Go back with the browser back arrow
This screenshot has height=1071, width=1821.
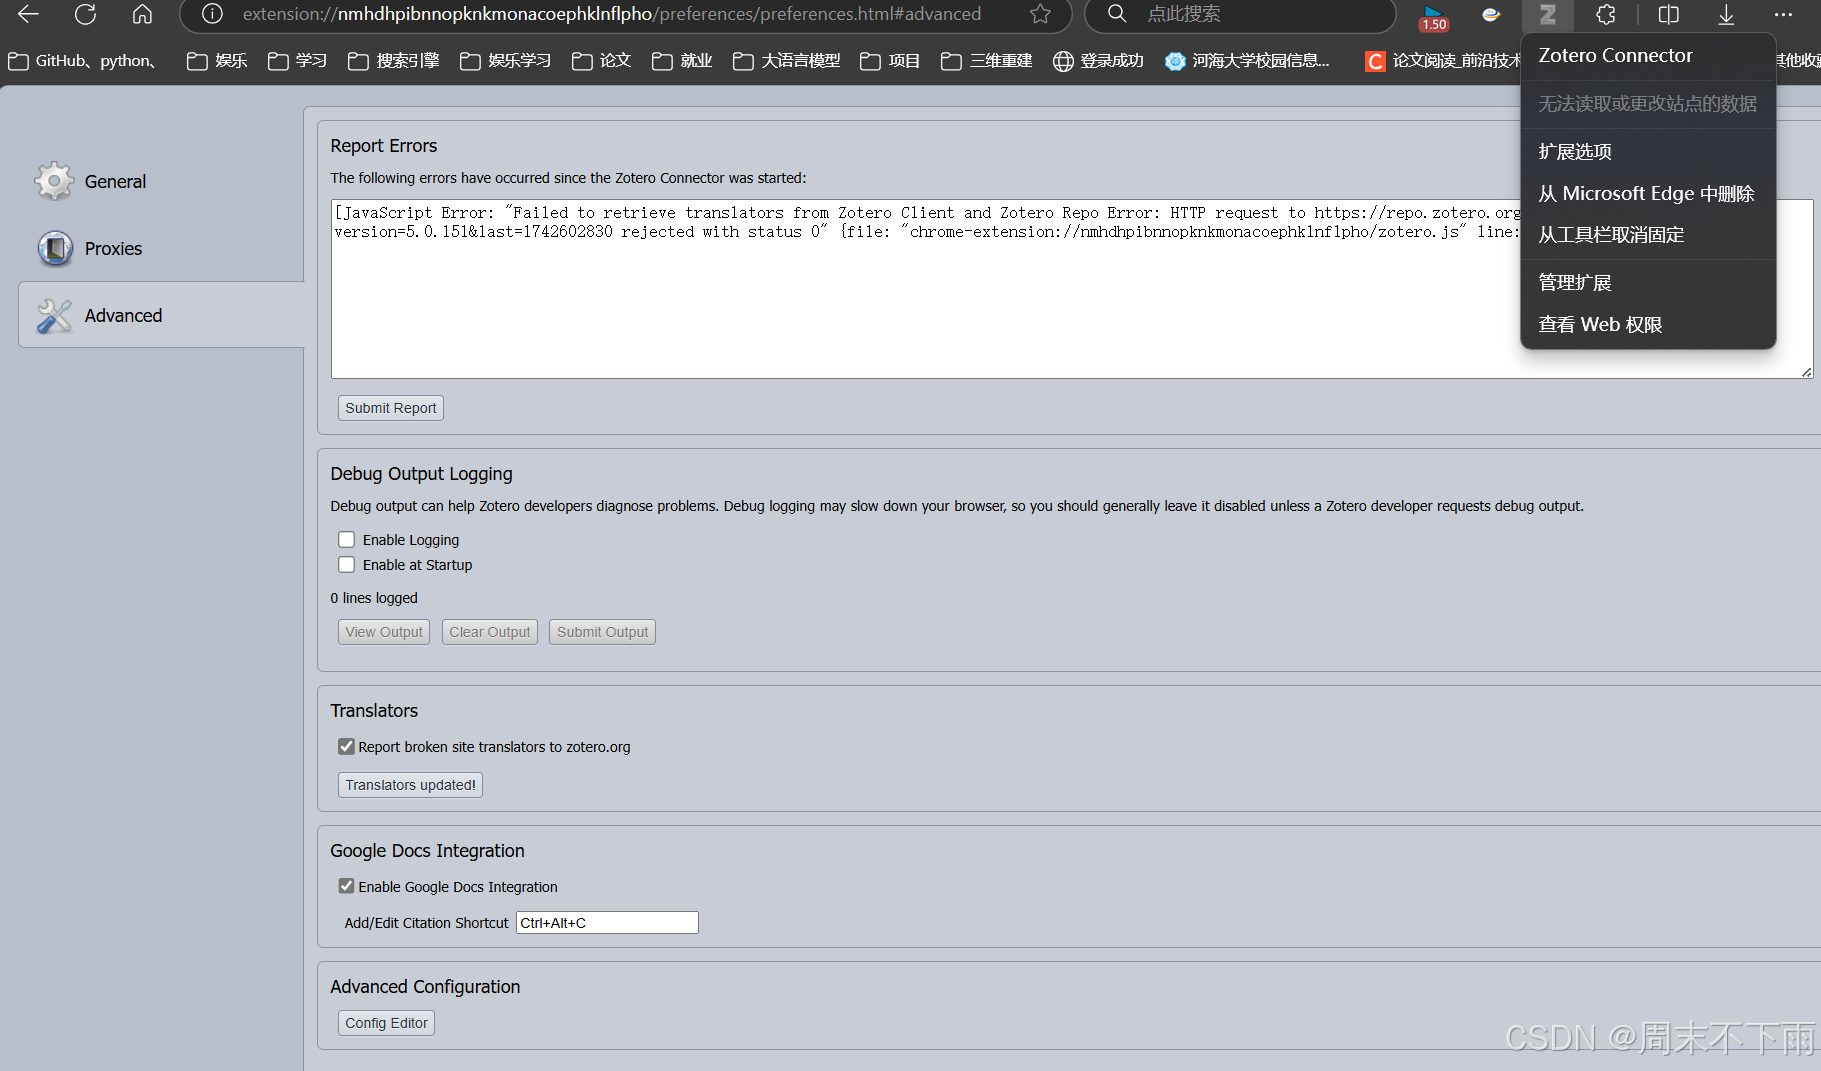click(x=28, y=14)
